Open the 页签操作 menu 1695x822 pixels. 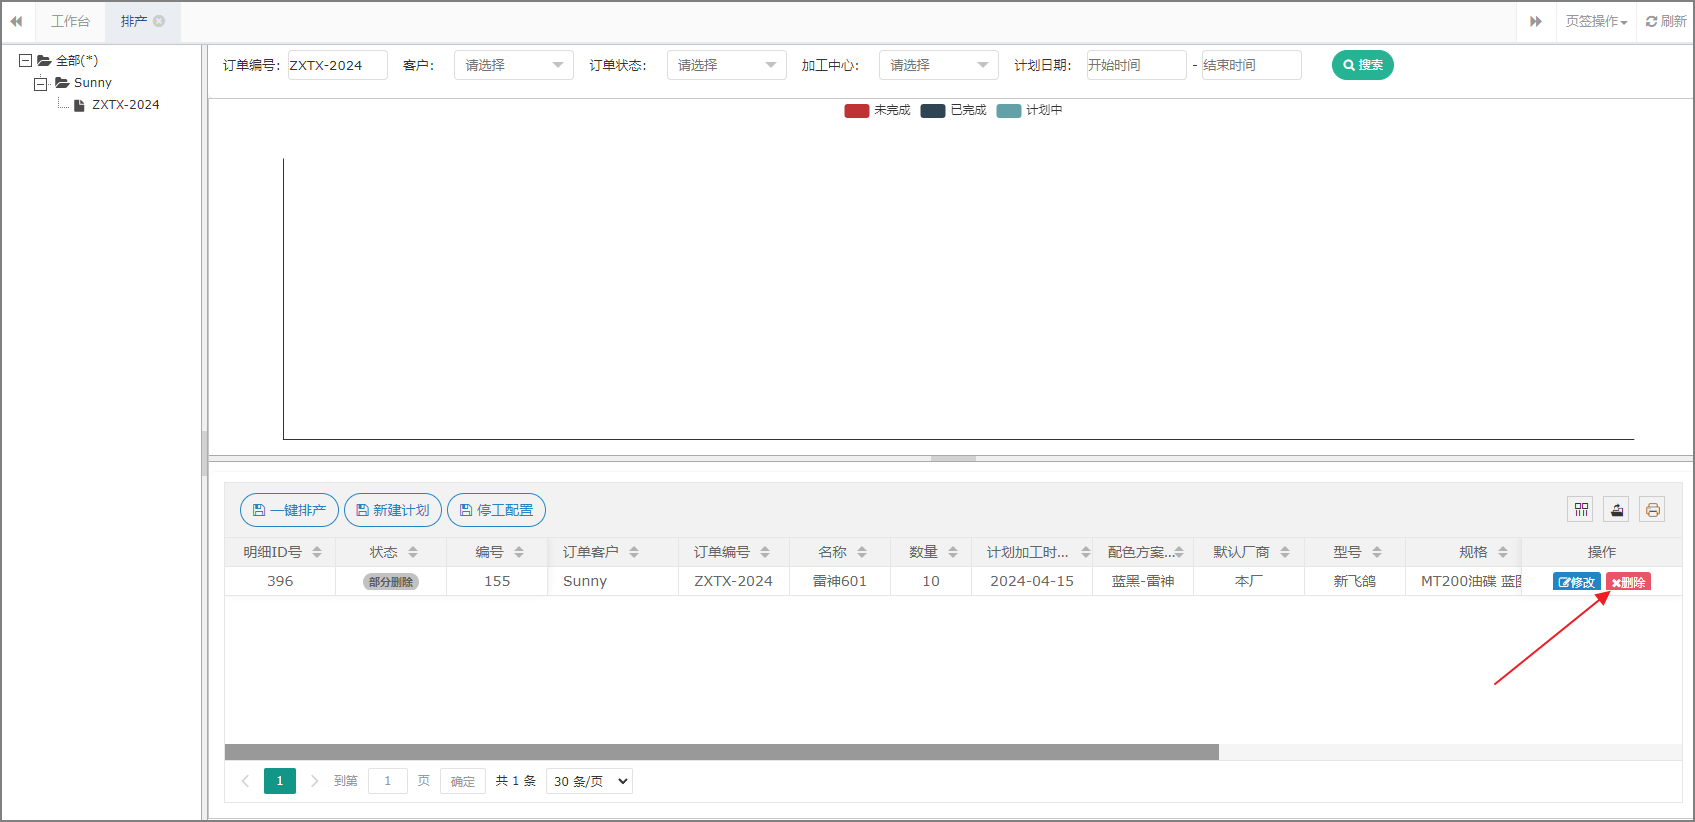1596,21
